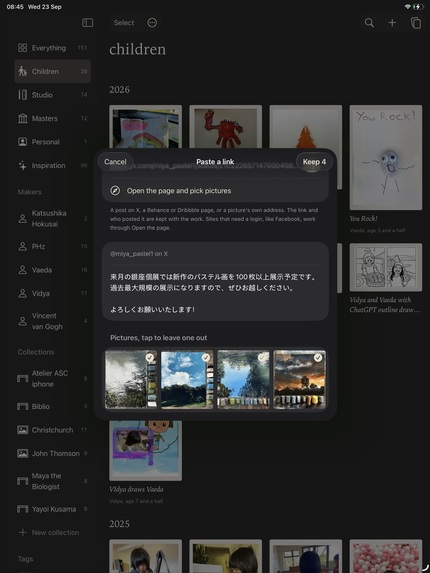The height and width of the screenshot is (573, 430).
Task: Select maker Katsushika Hokusai
Action: (x=52, y=219)
